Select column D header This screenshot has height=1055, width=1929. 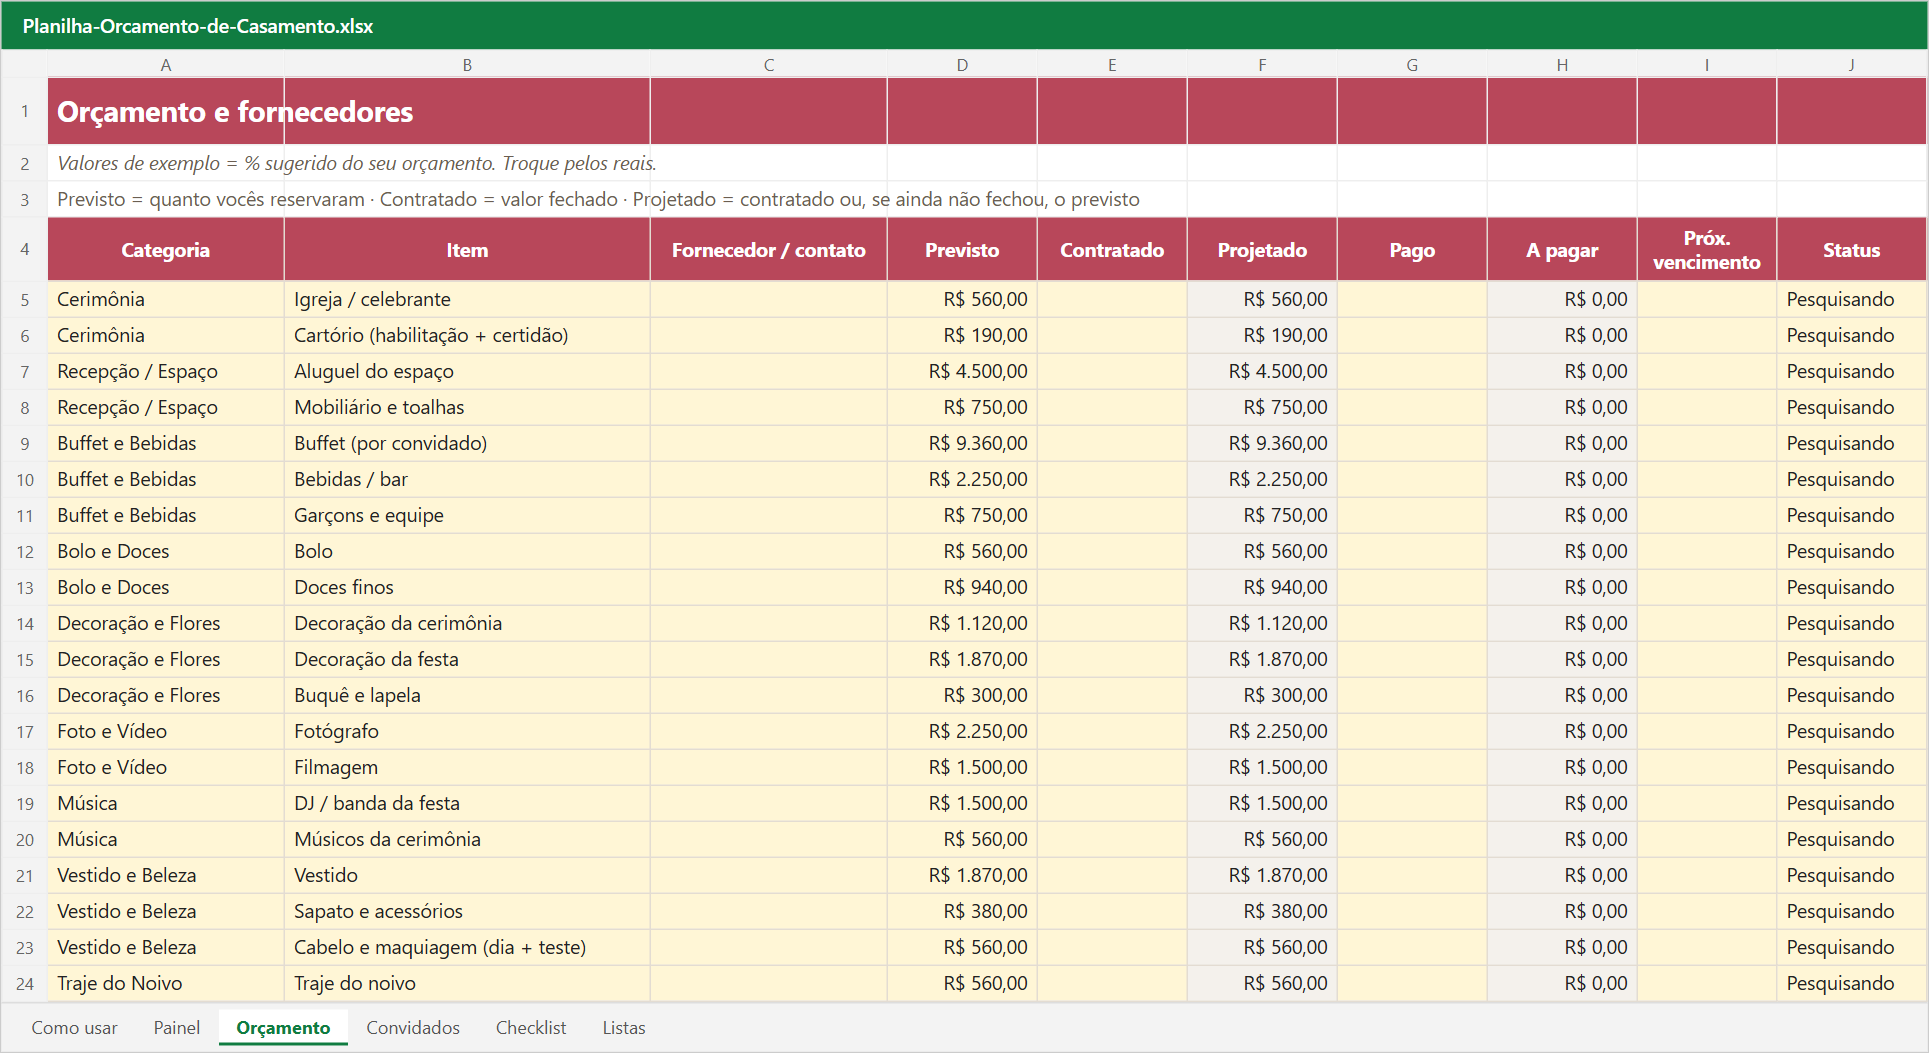962,65
